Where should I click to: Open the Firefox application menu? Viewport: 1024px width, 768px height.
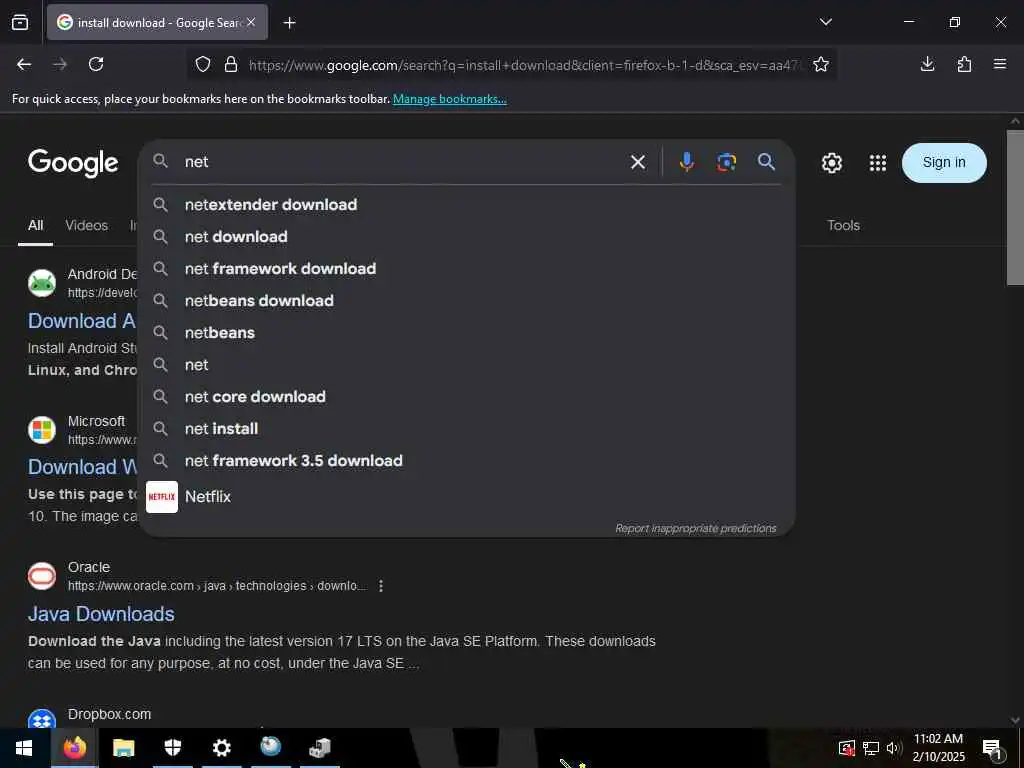(x=1000, y=64)
